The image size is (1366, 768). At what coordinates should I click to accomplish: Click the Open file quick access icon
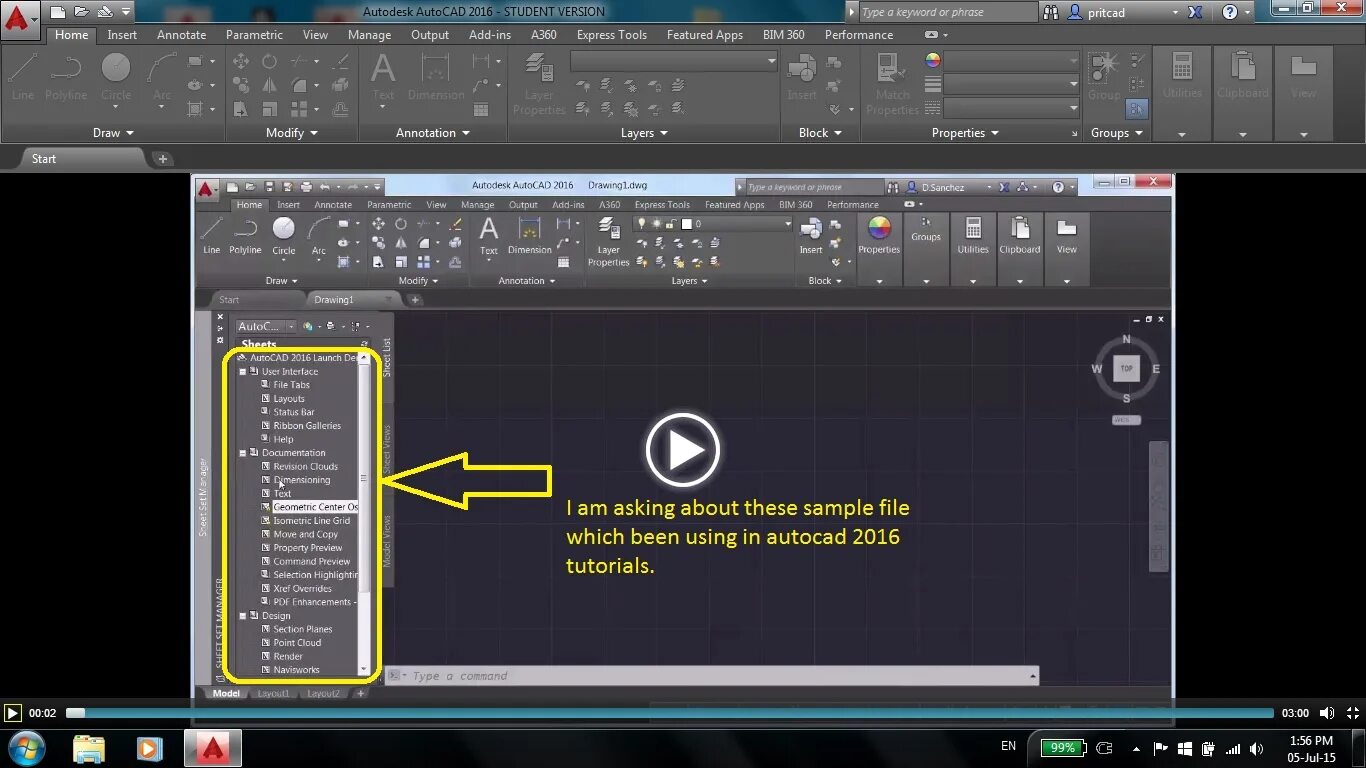81,12
